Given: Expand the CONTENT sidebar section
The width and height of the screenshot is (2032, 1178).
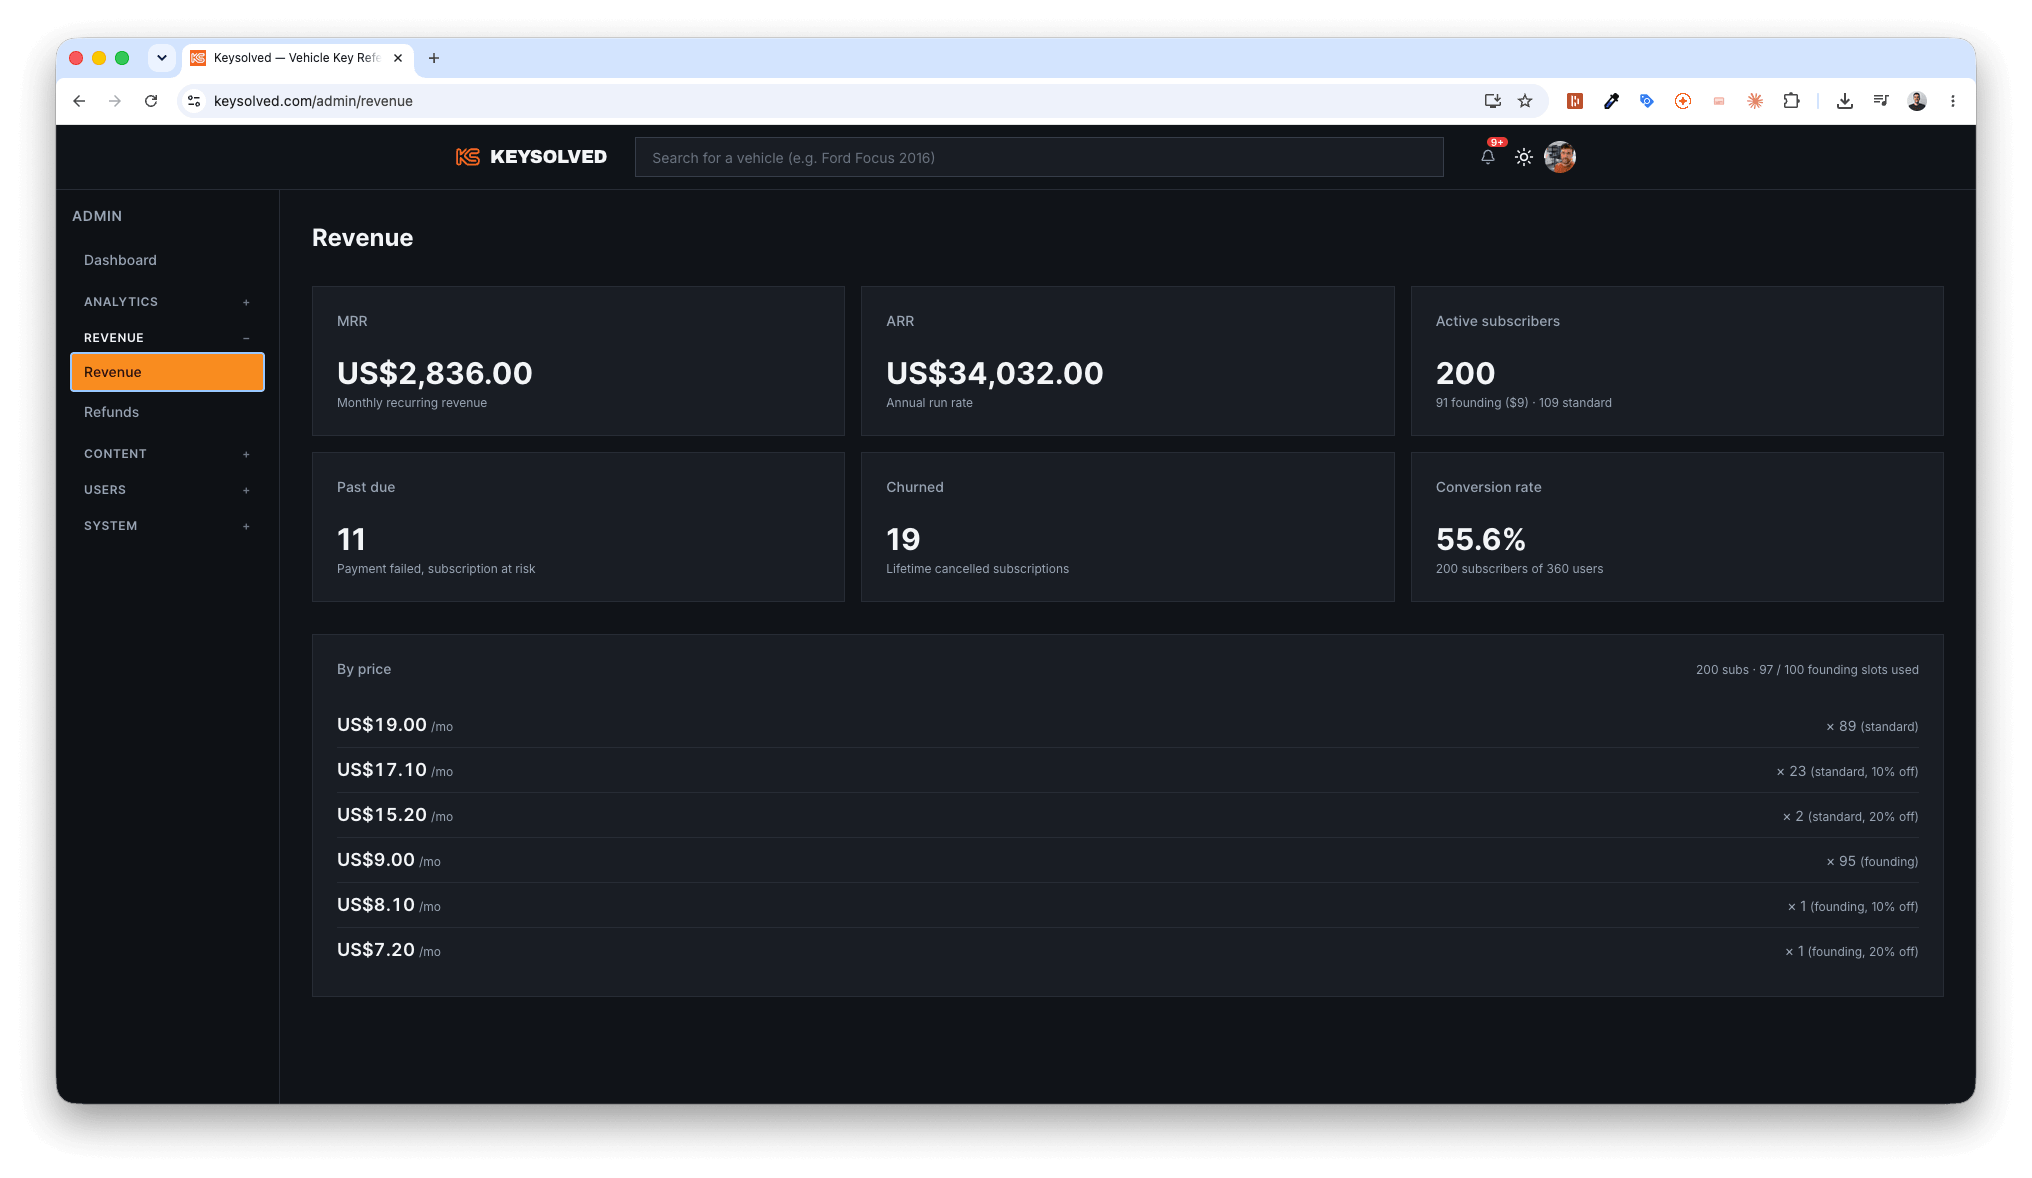Looking at the screenshot, I should coord(167,454).
